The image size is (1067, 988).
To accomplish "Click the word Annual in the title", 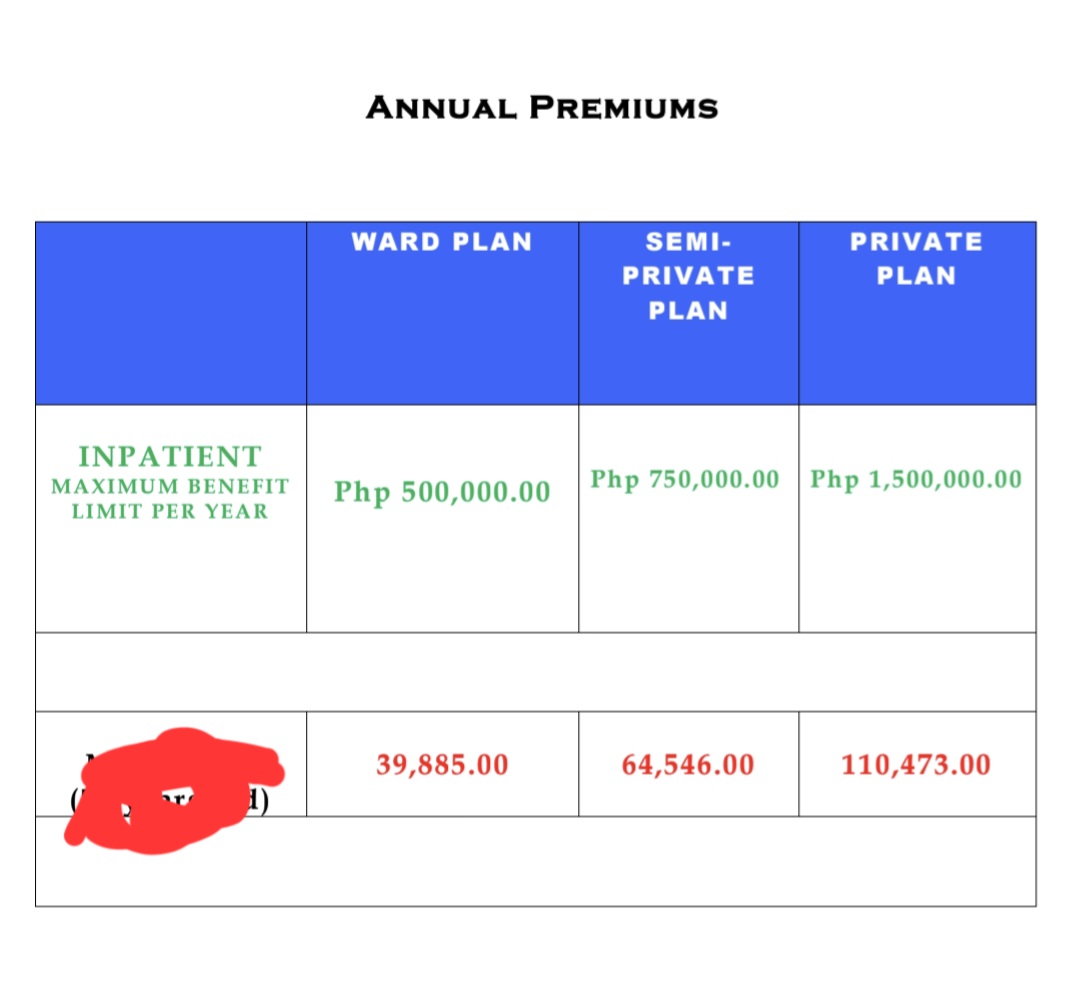I will click(x=442, y=107).
